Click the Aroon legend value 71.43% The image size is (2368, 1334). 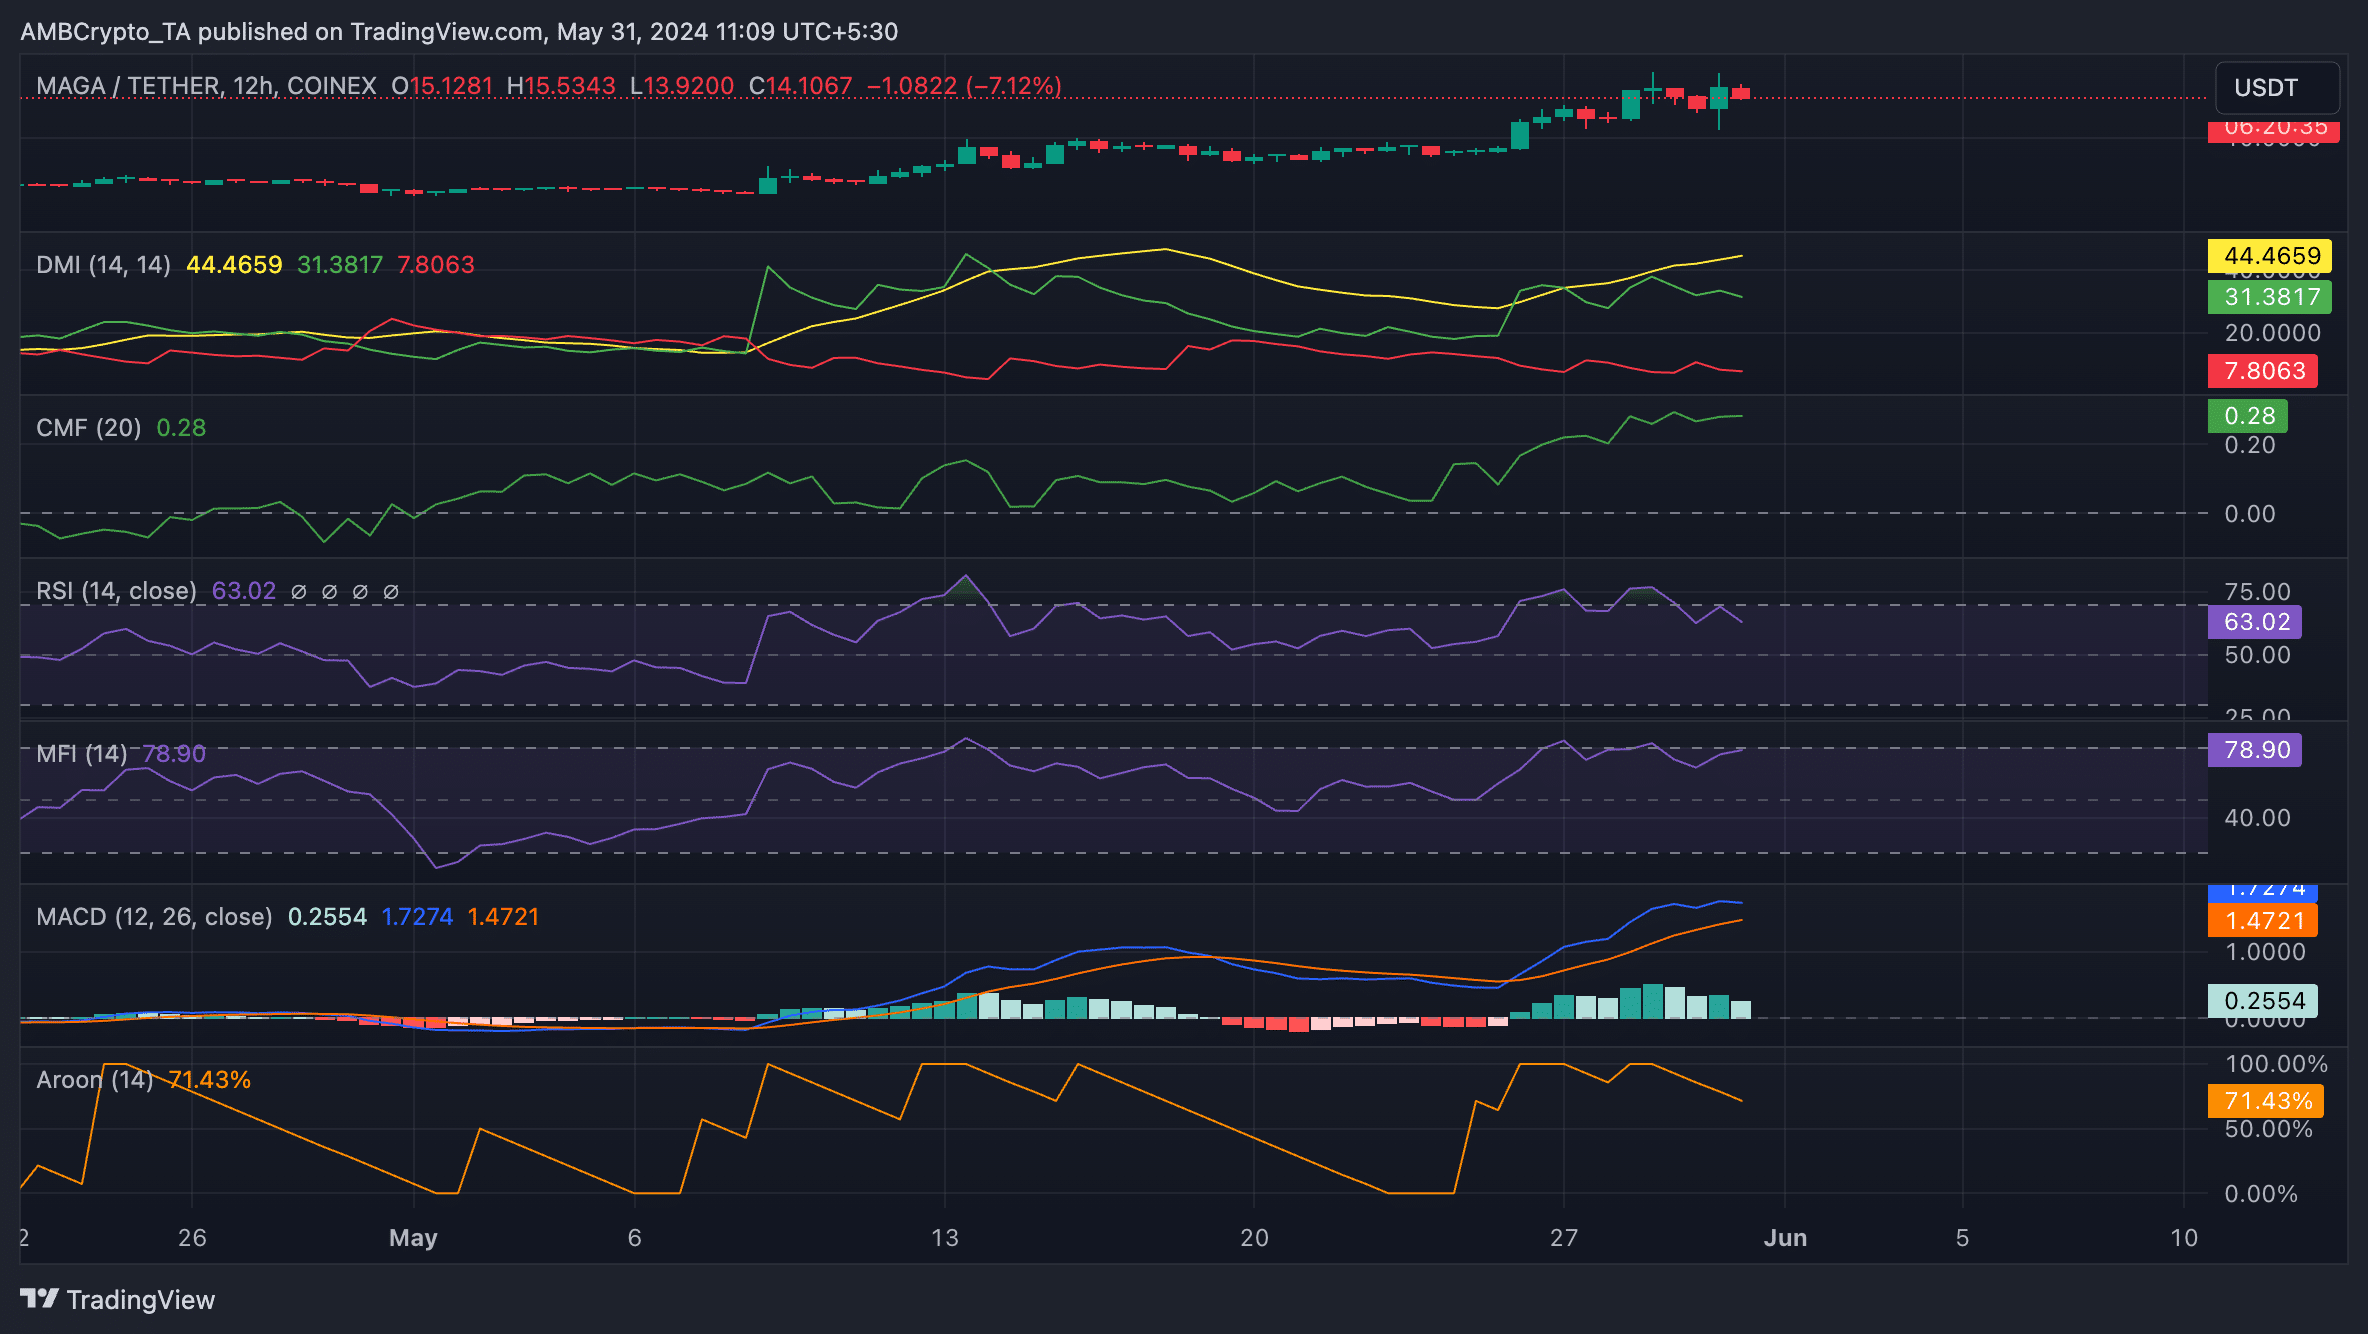[x=210, y=1080]
